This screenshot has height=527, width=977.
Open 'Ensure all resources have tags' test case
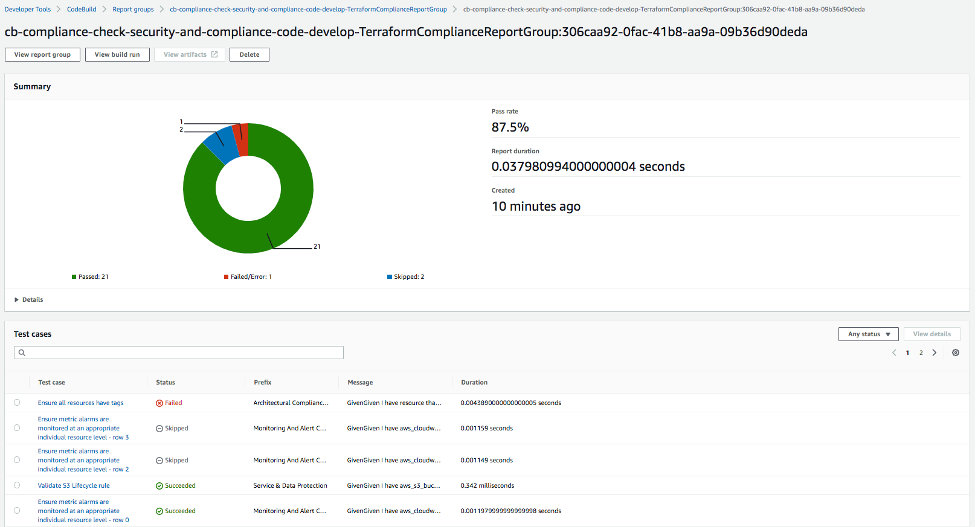(x=80, y=403)
